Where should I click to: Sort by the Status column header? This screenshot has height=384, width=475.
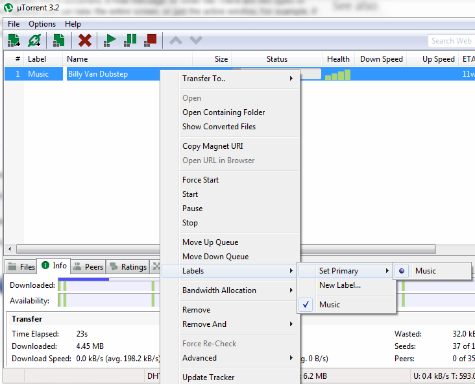pos(277,59)
